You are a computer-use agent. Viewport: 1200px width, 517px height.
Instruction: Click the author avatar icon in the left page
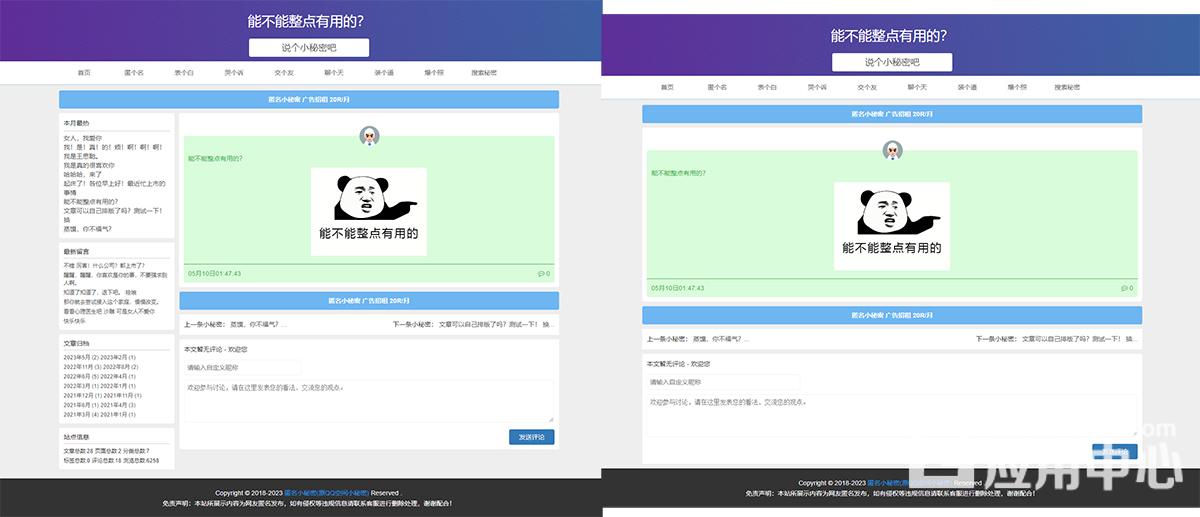(x=369, y=136)
